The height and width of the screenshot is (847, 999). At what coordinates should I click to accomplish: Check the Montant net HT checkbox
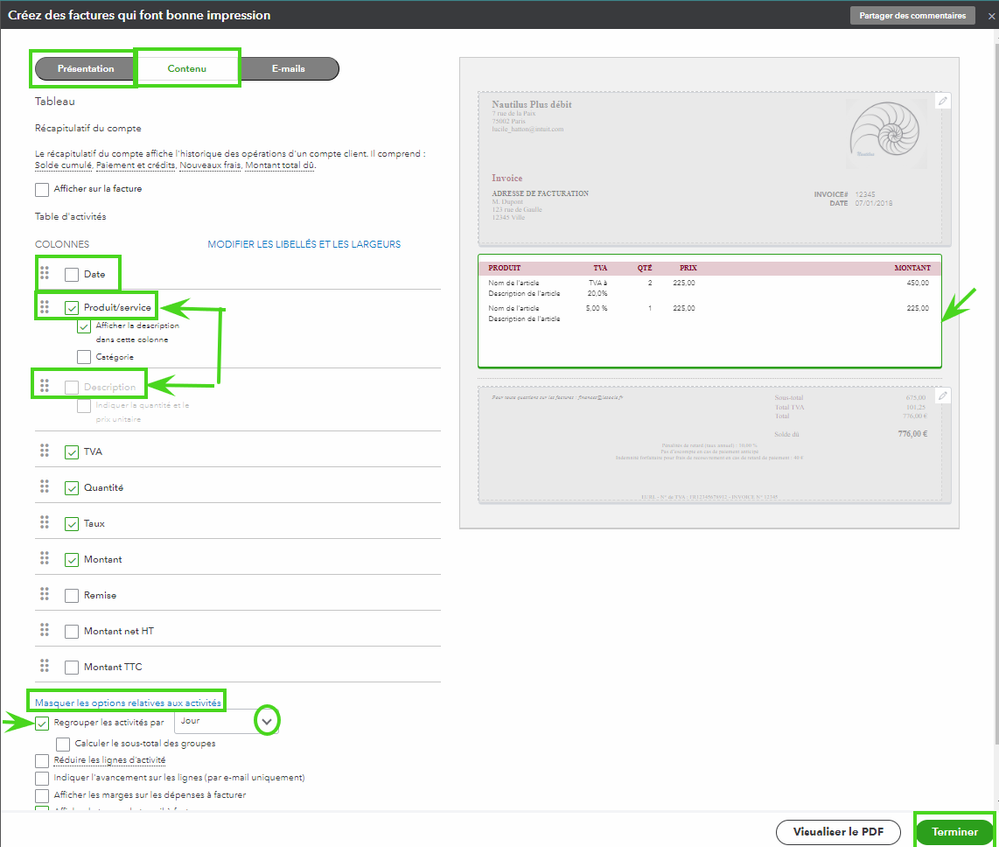tap(71, 631)
